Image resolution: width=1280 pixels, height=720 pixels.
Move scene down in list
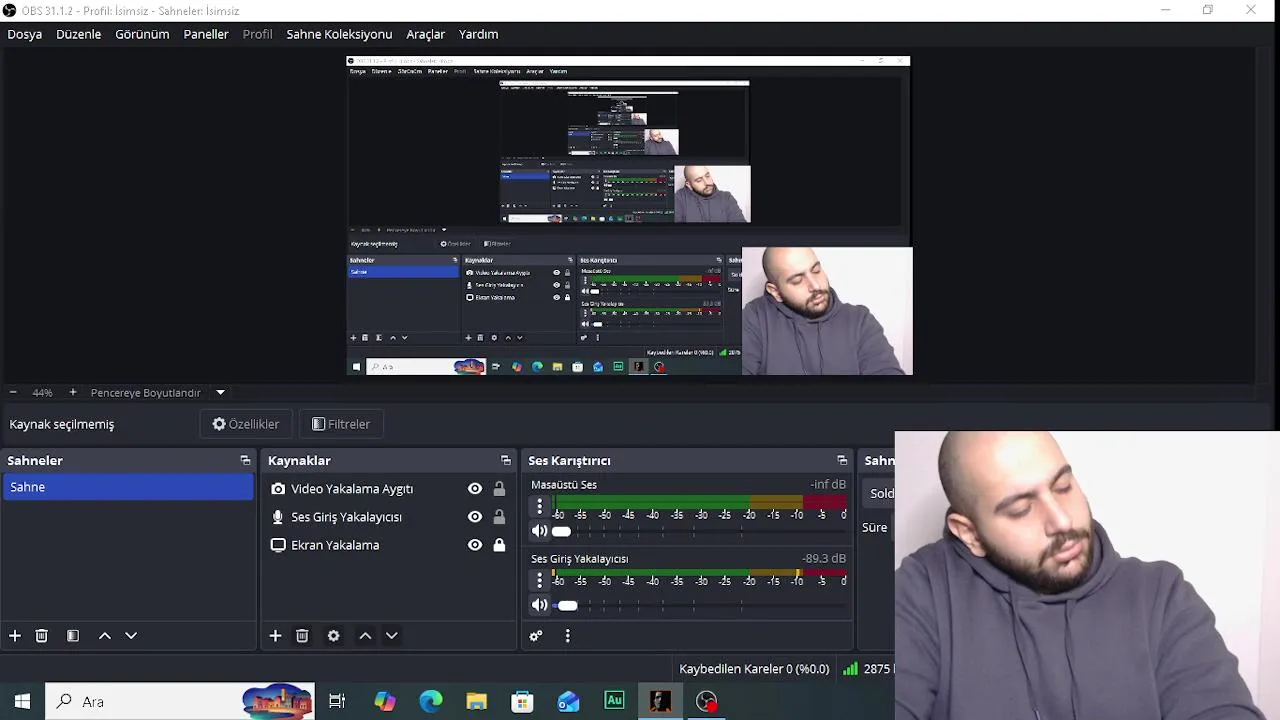click(131, 636)
